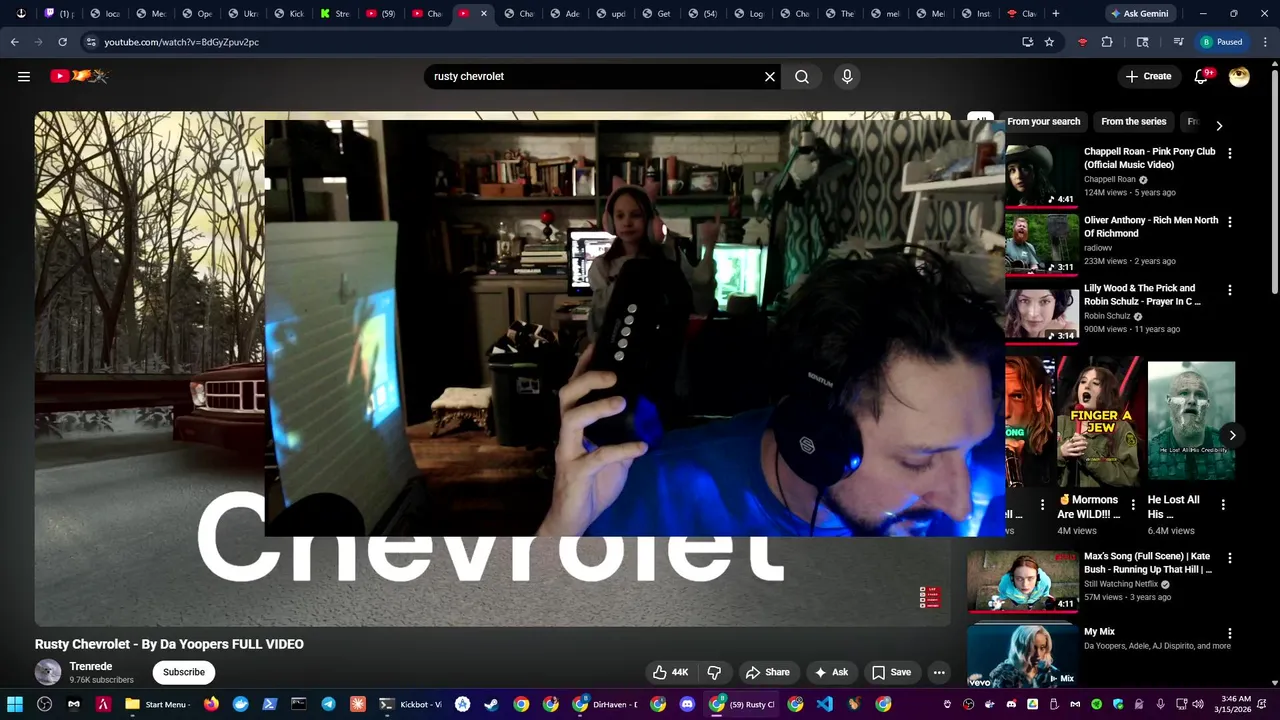Click the address bar URL
The height and width of the screenshot is (720, 1280).
pyautogui.click(x=181, y=42)
